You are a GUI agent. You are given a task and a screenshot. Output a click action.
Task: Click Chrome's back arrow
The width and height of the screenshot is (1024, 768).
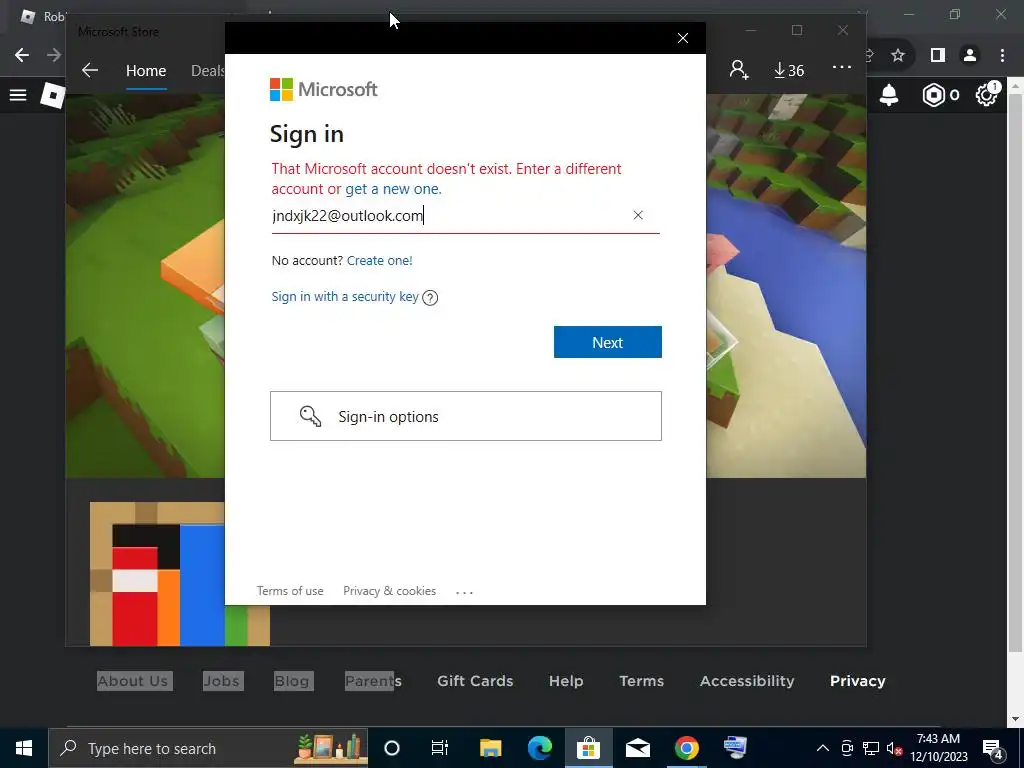(x=22, y=55)
